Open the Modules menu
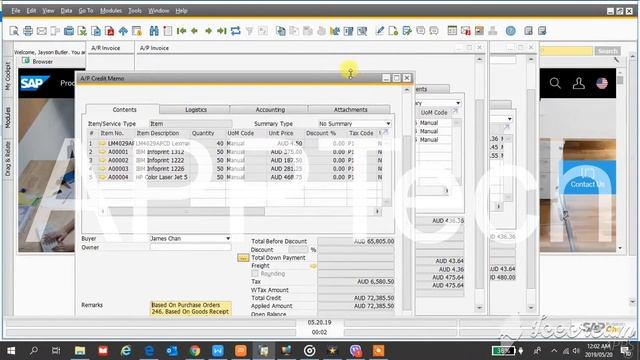Screen dimensions: 640x360 click(111, 11)
